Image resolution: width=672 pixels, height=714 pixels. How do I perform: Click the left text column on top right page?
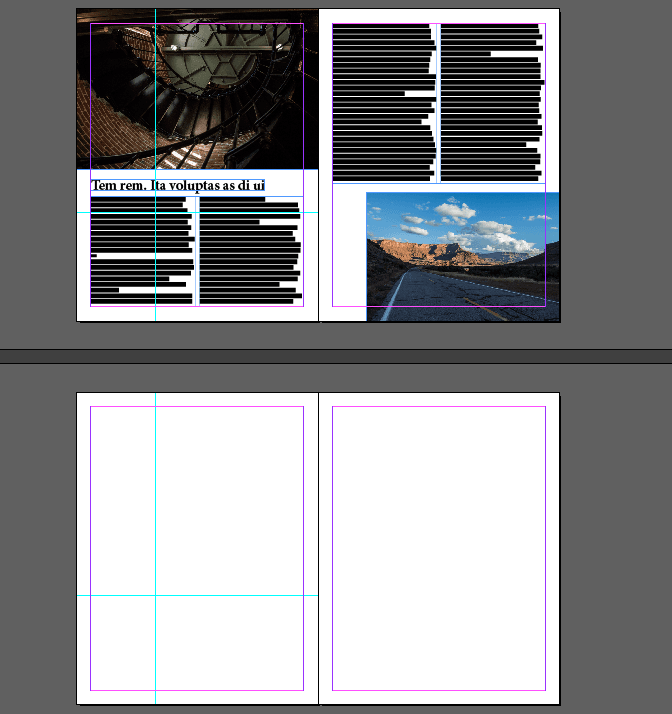(x=384, y=103)
